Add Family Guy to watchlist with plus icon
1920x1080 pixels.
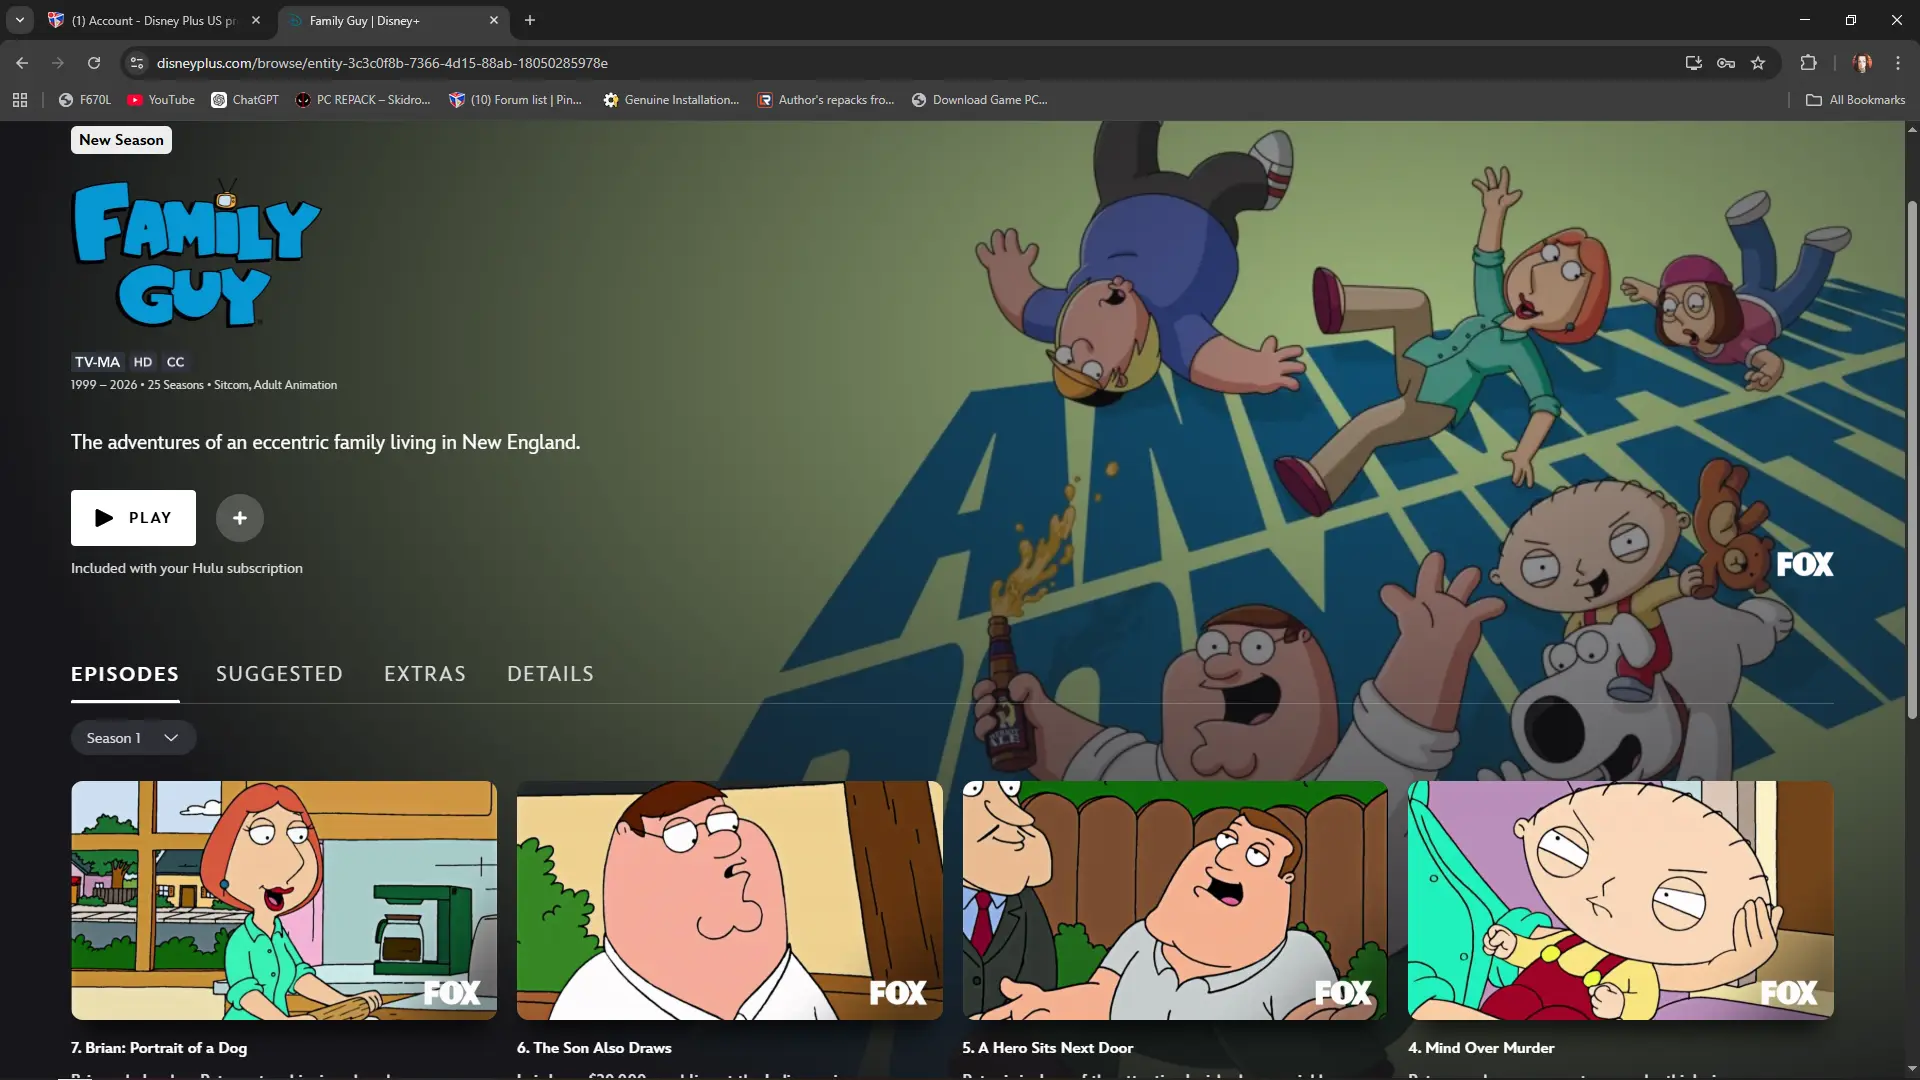tap(240, 518)
